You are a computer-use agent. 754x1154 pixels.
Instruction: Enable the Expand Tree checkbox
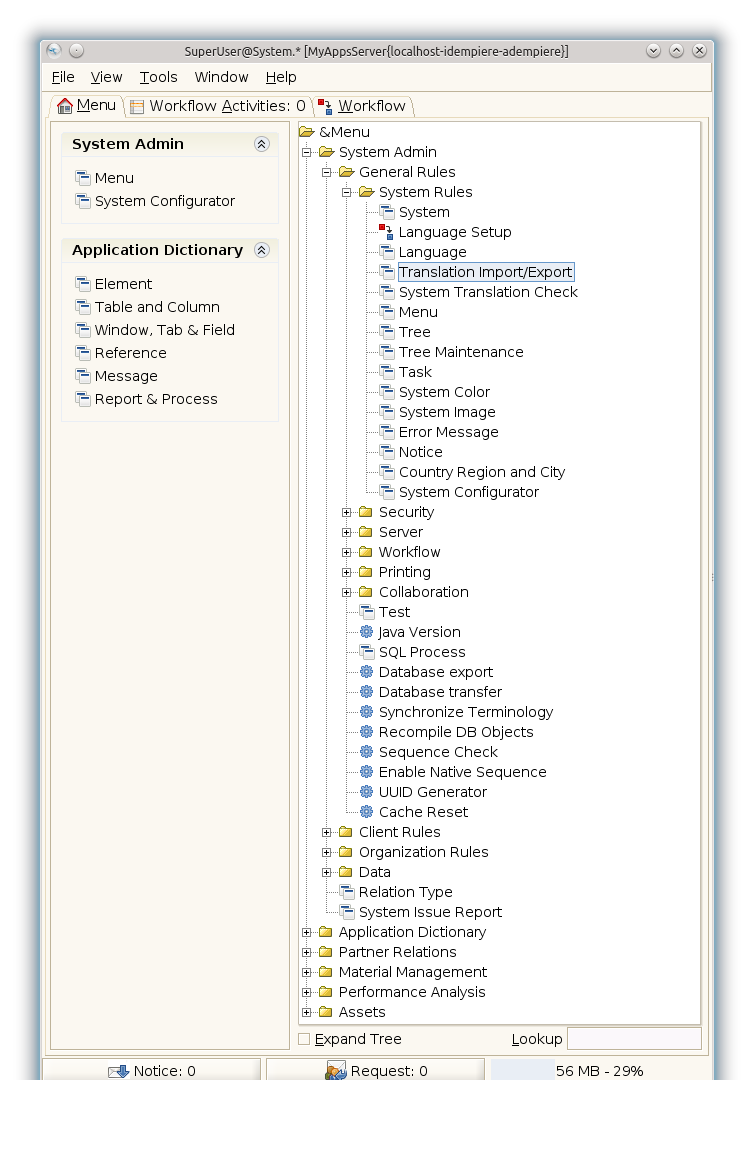pyautogui.click(x=304, y=1039)
